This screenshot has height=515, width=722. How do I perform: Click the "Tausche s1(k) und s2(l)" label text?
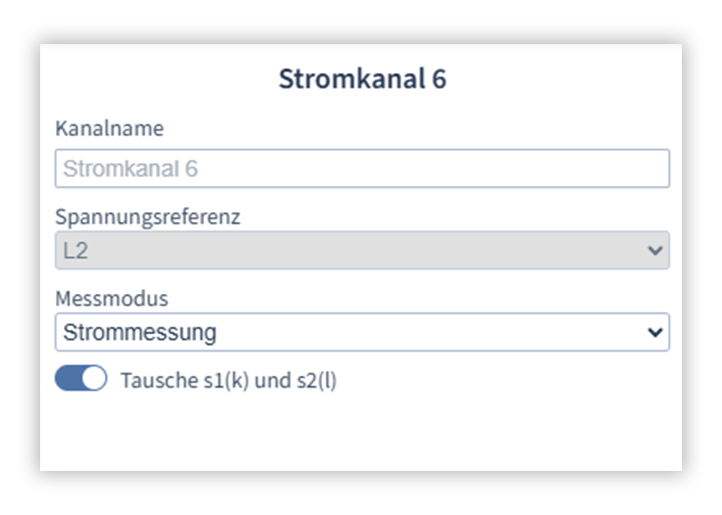pos(228,381)
